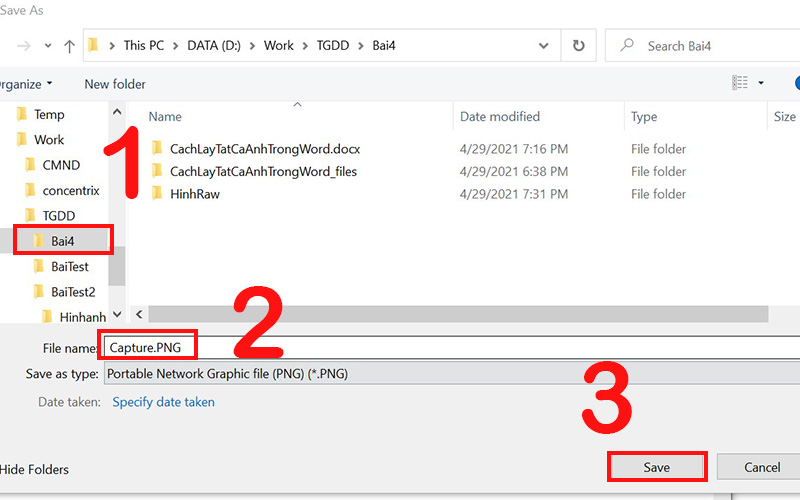The width and height of the screenshot is (800, 500).
Task: Select the BaiTest2 folder in tree
Action: pos(73,292)
